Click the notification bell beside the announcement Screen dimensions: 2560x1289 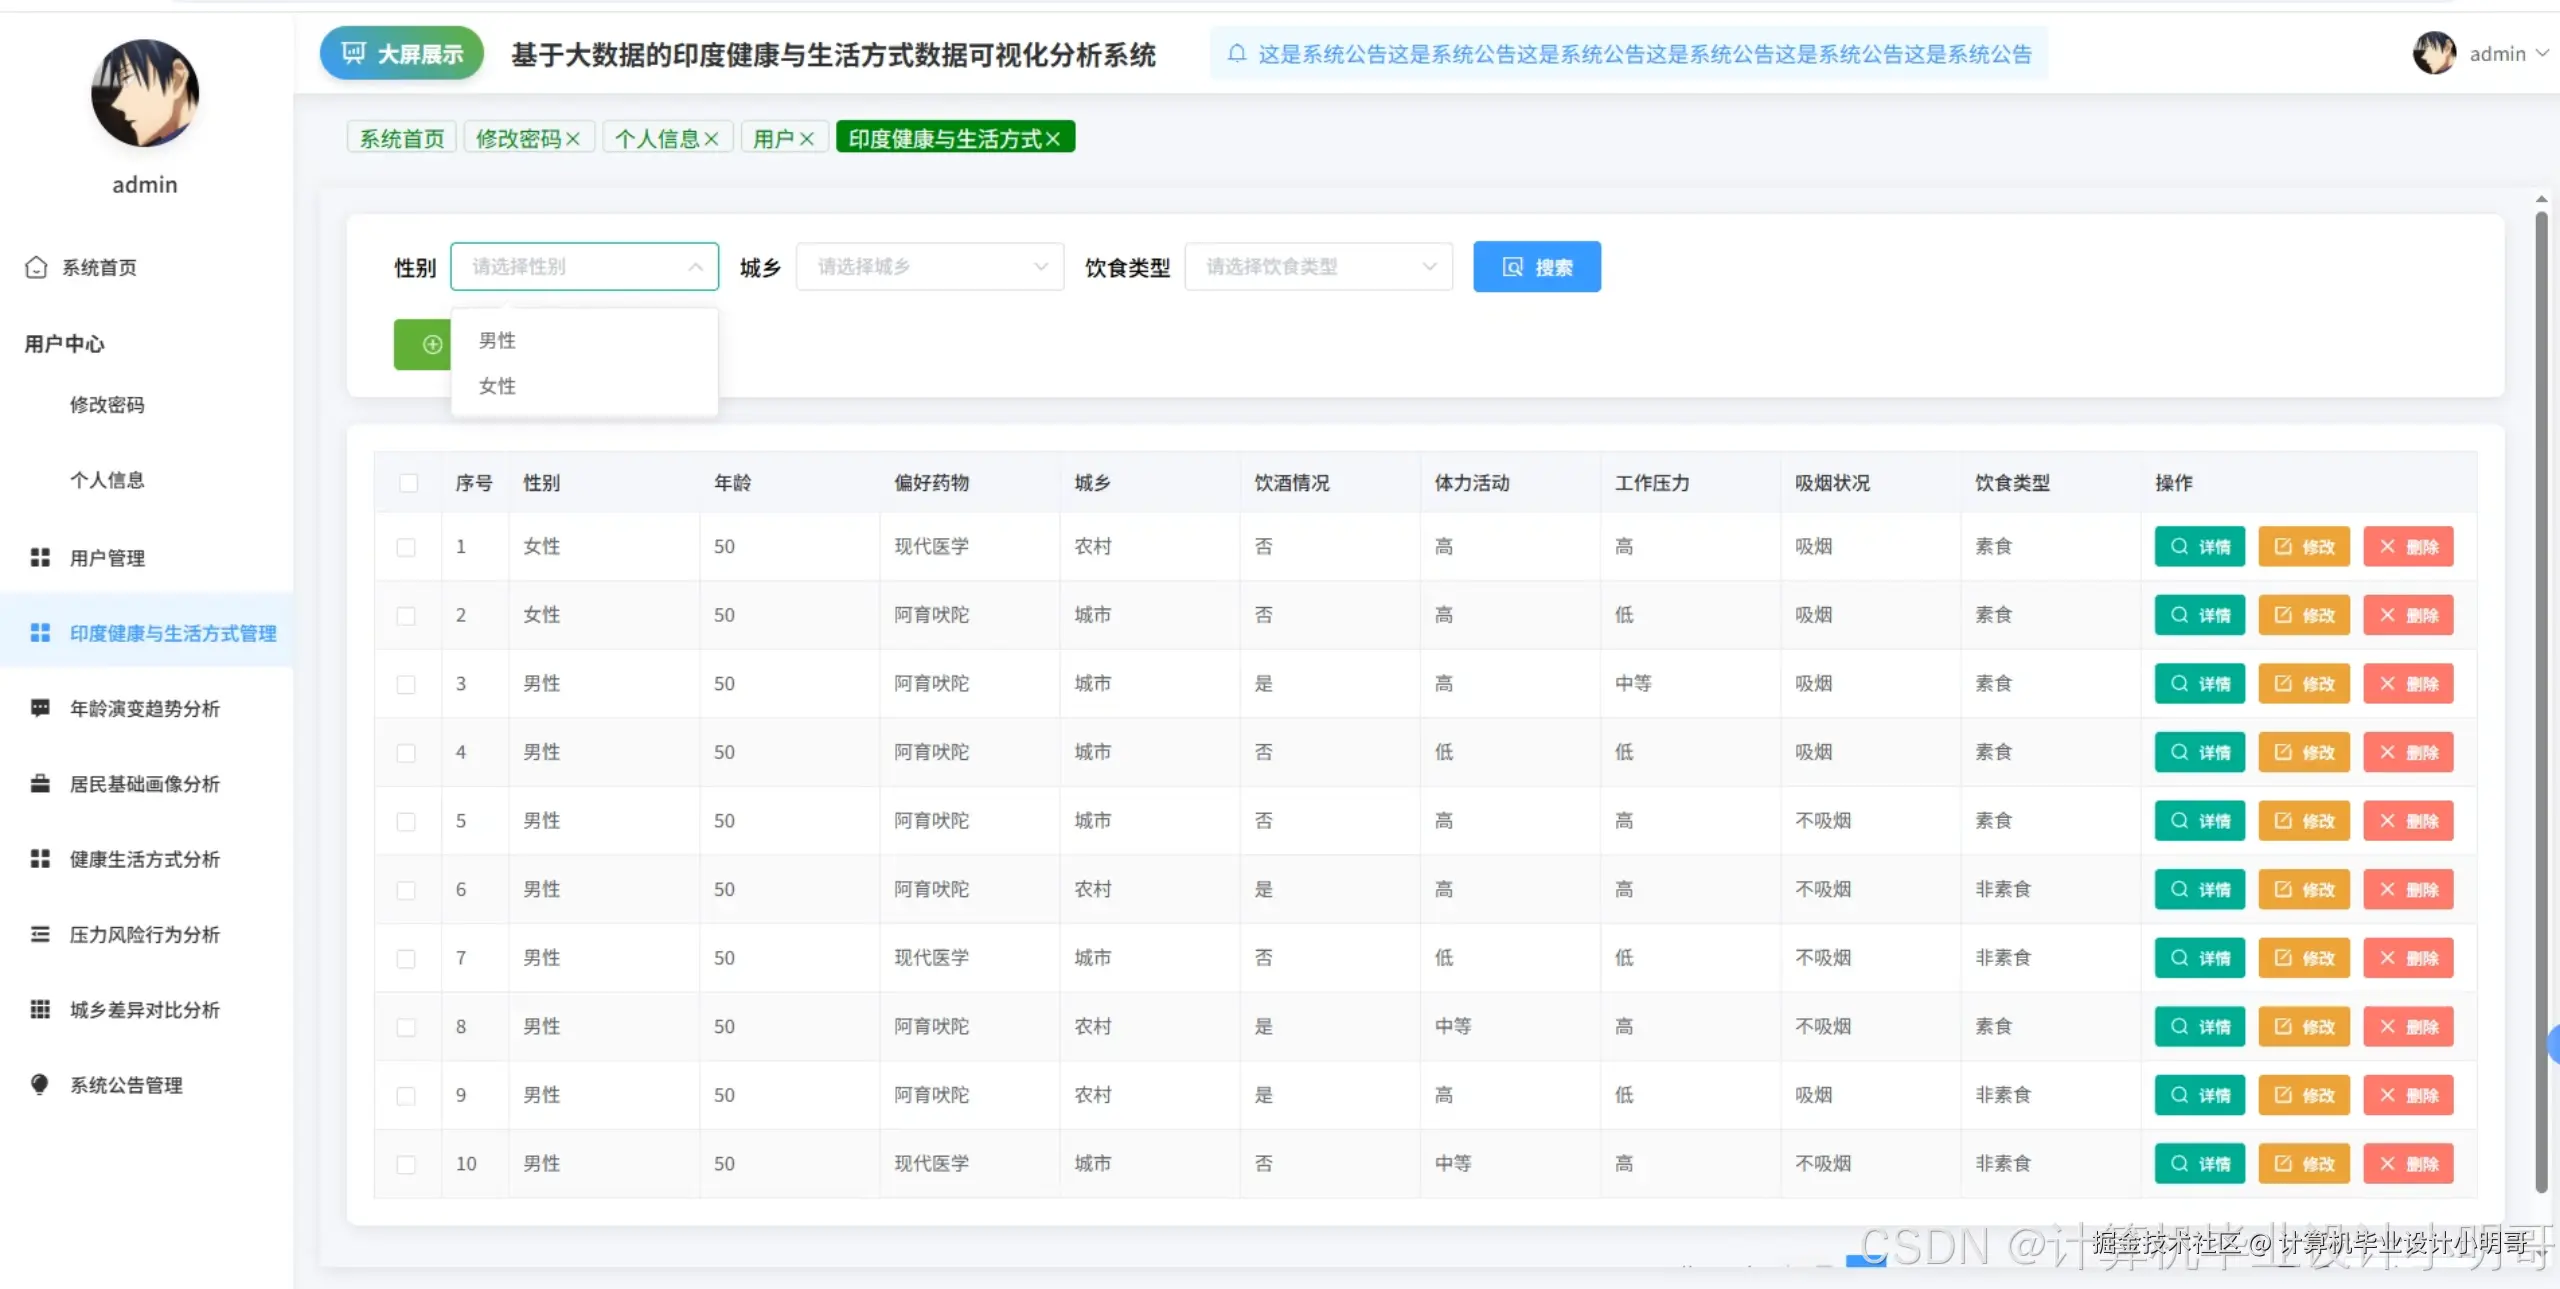[x=1237, y=54]
